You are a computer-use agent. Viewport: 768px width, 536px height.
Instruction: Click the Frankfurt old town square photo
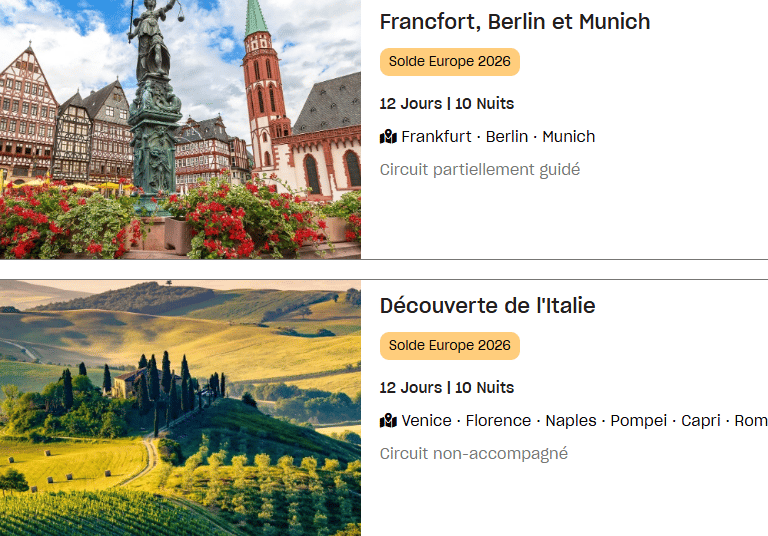pos(180,129)
